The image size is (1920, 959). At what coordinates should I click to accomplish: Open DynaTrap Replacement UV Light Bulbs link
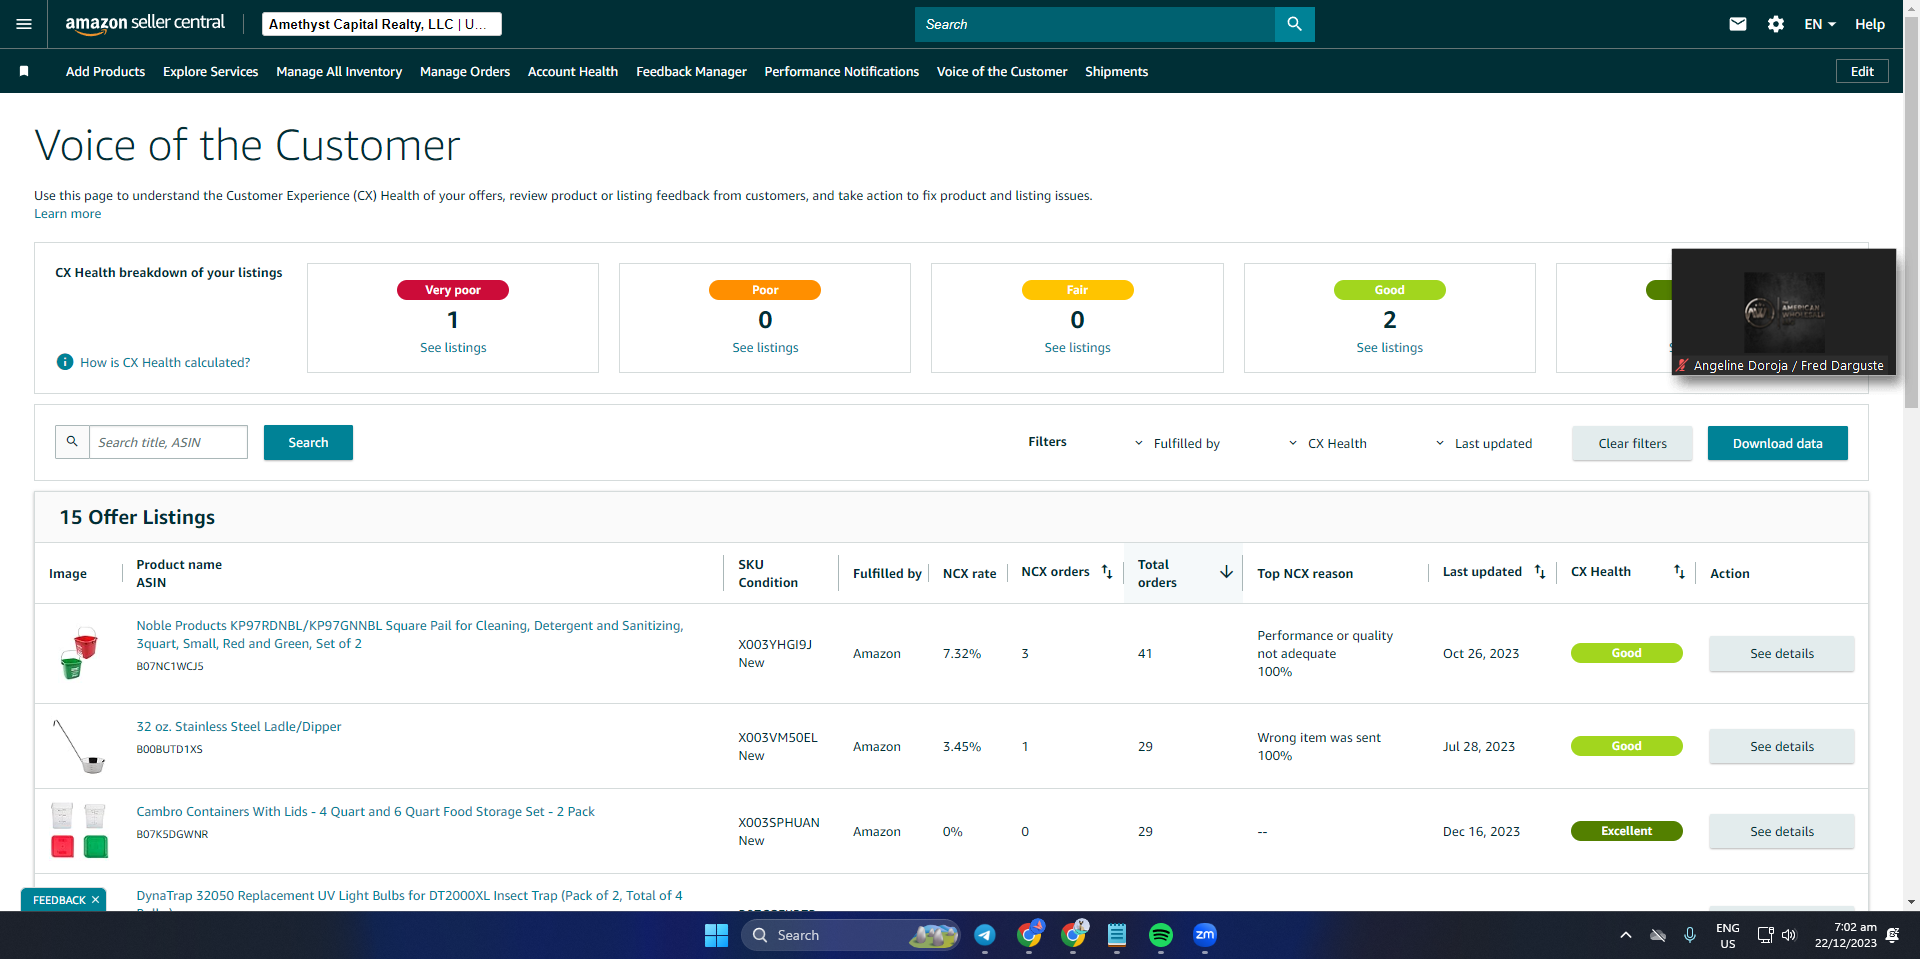coord(409,895)
